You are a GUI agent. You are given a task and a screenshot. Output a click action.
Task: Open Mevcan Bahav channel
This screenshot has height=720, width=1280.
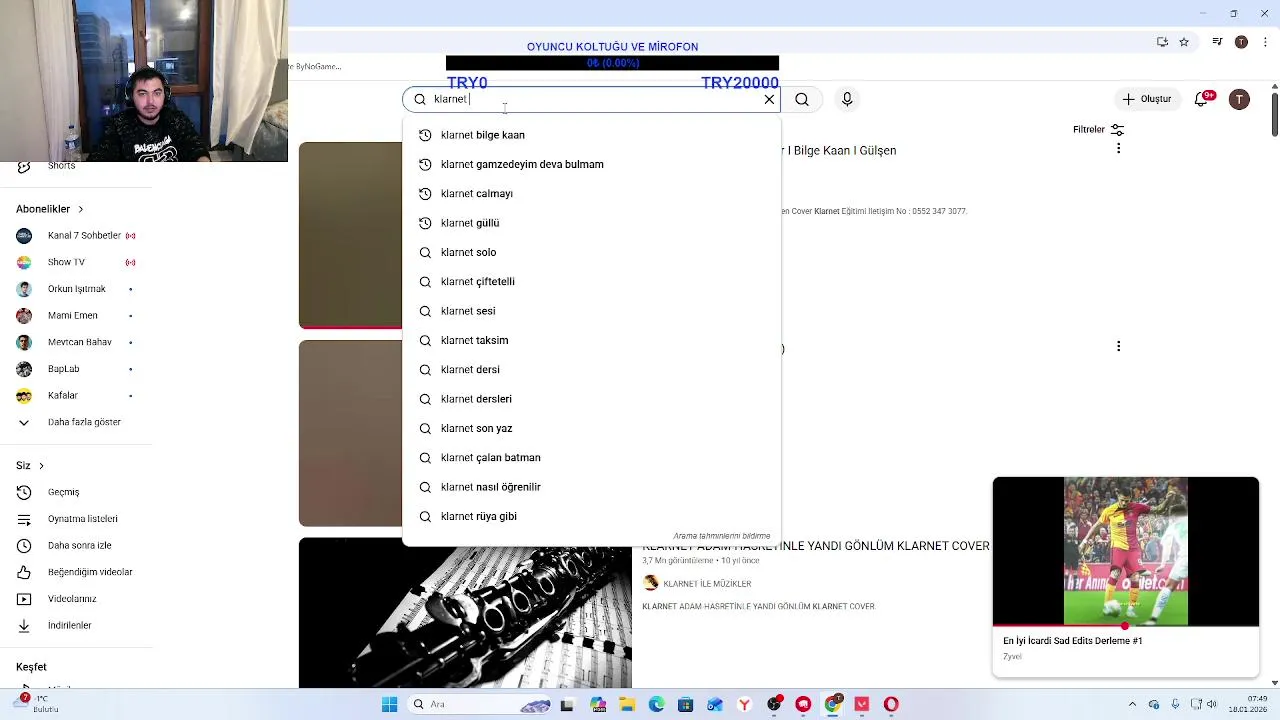pos(76,342)
